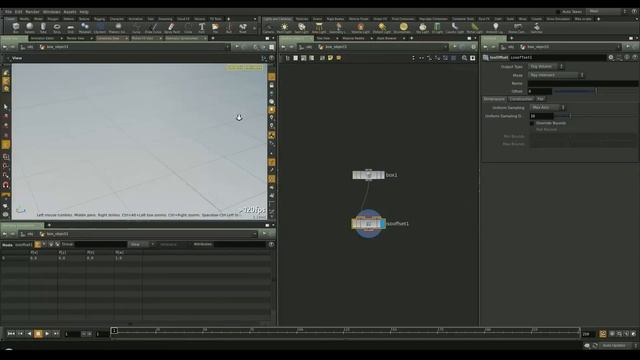Screen dimensions: 640x360
Task: Select the Font shelf tool
Action: 201,28
